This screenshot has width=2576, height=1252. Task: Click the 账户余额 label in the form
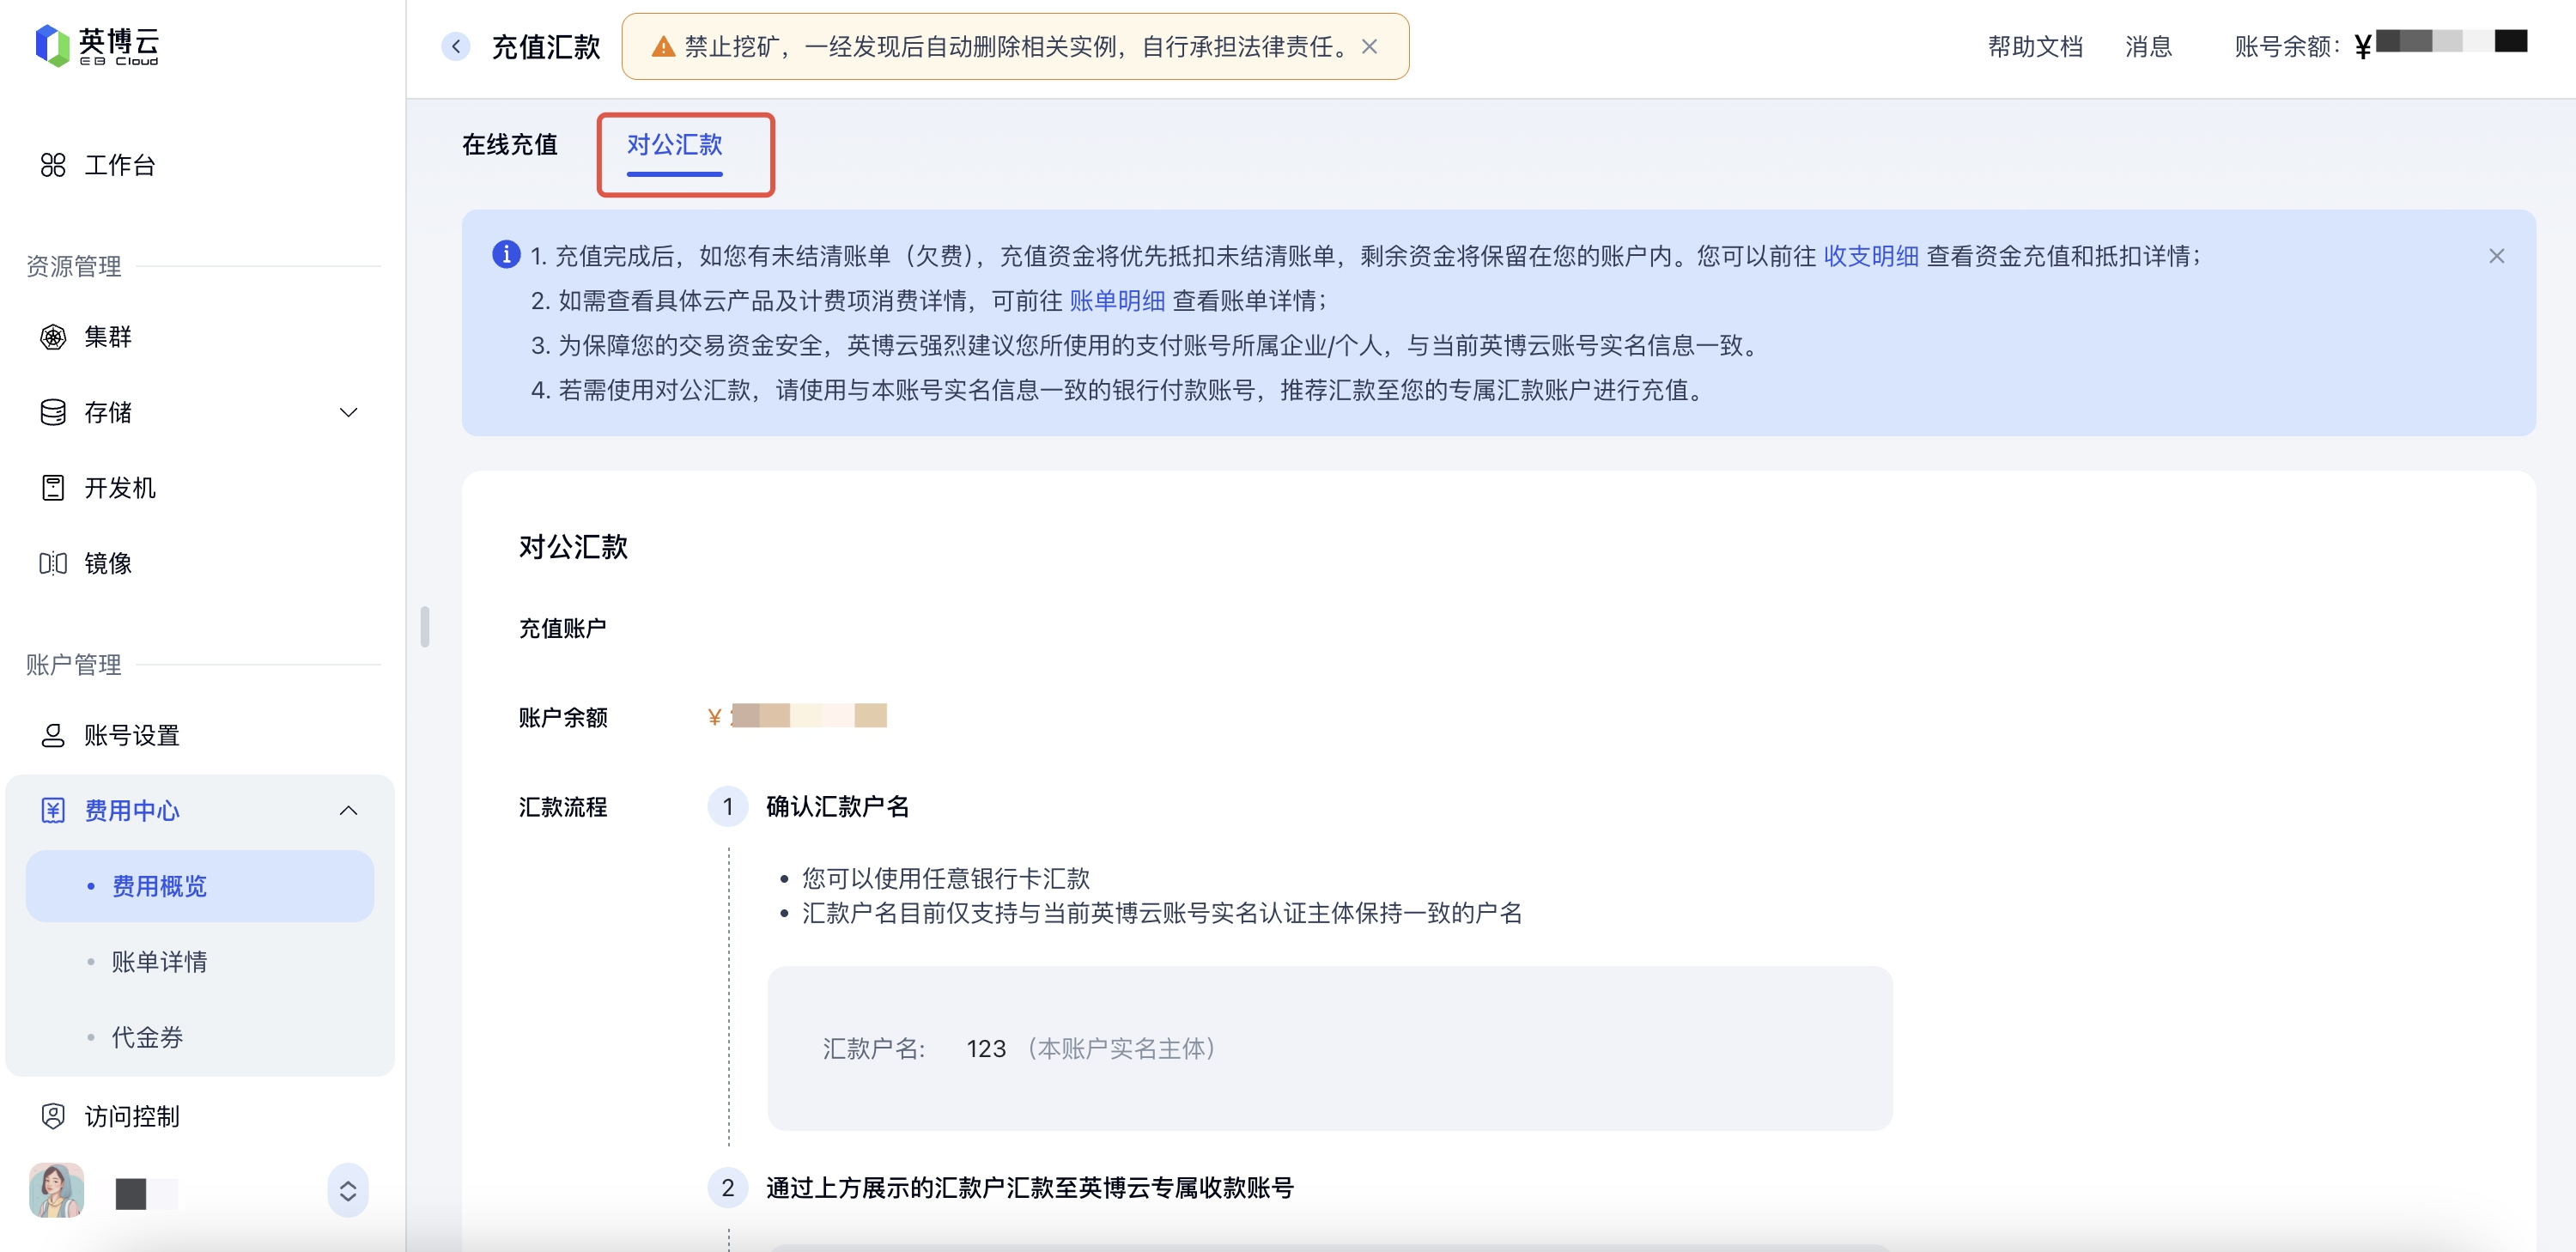[x=563, y=717]
